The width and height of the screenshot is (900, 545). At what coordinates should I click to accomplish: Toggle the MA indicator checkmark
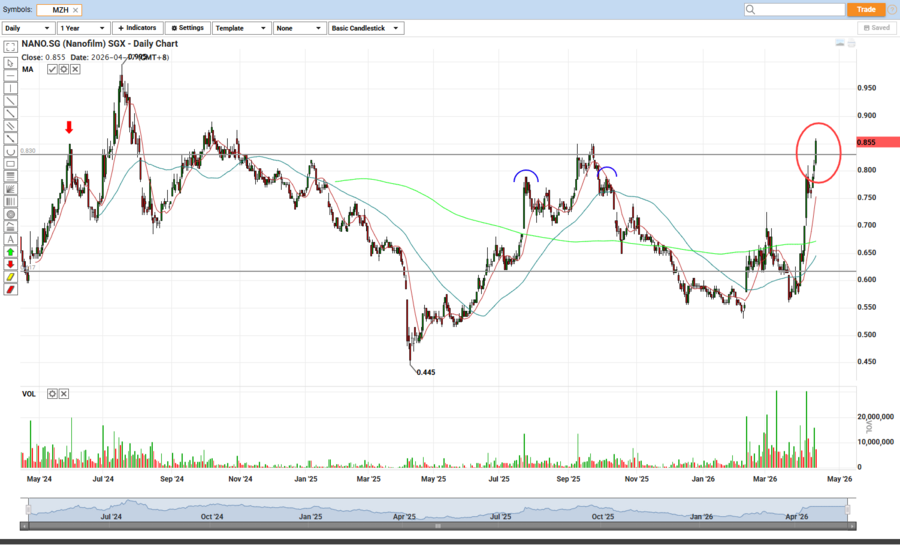pos(52,69)
